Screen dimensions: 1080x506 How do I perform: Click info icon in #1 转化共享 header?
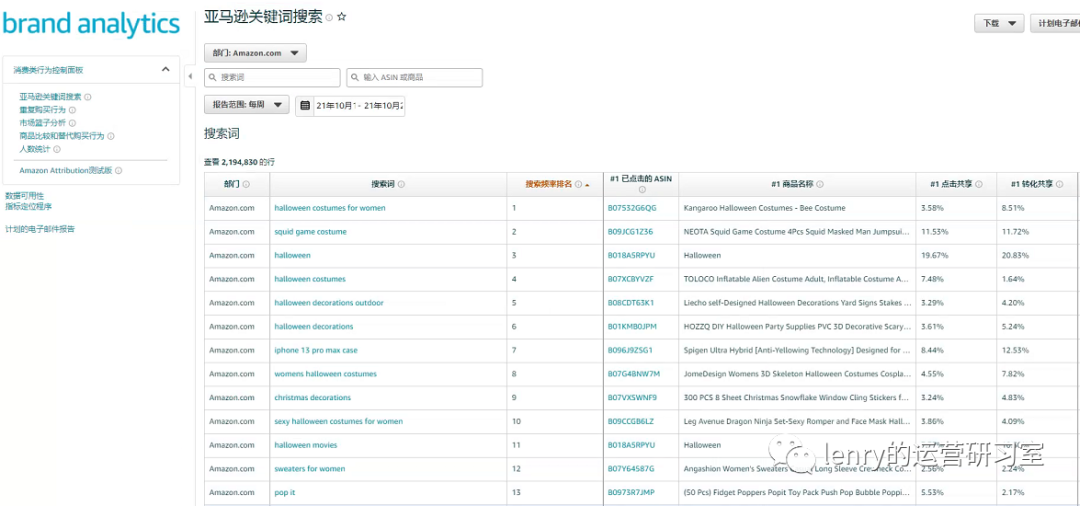[1059, 185]
